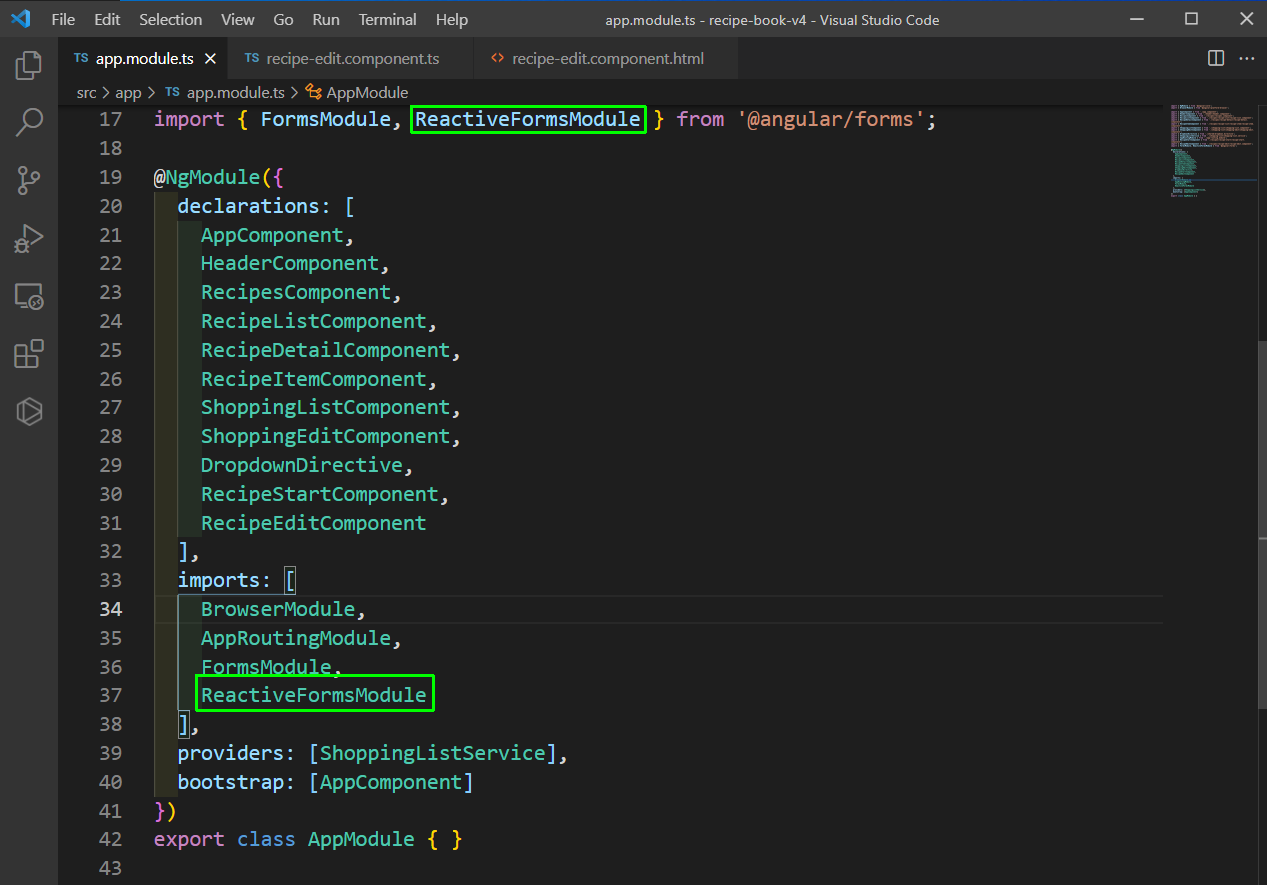Click the AppModule breadcrumb symbol
The image size is (1267, 885).
tap(367, 92)
